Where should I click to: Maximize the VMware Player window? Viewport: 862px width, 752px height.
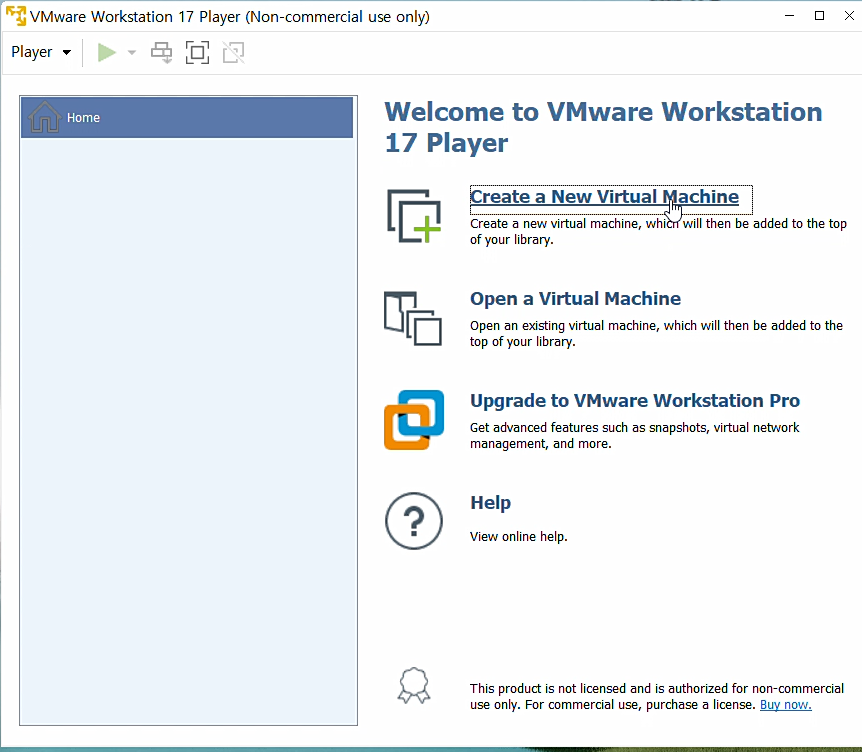pos(819,16)
